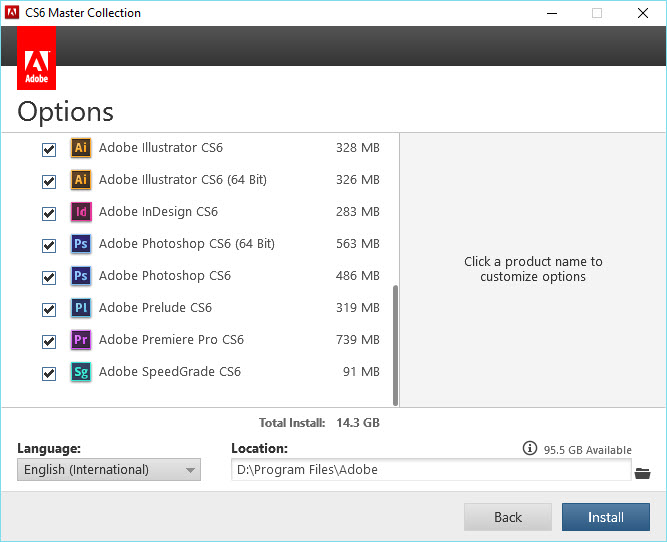This screenshot has width=667, height=542.
Task: Click the title bar Adobe app icon
Action: pos(12,12)
